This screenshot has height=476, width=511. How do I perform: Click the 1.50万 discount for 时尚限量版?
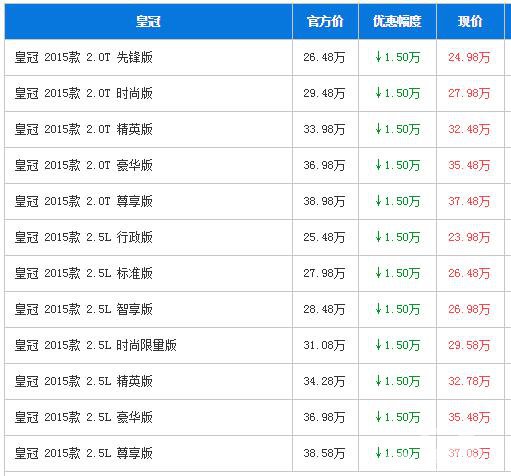(x=397, y=345)
